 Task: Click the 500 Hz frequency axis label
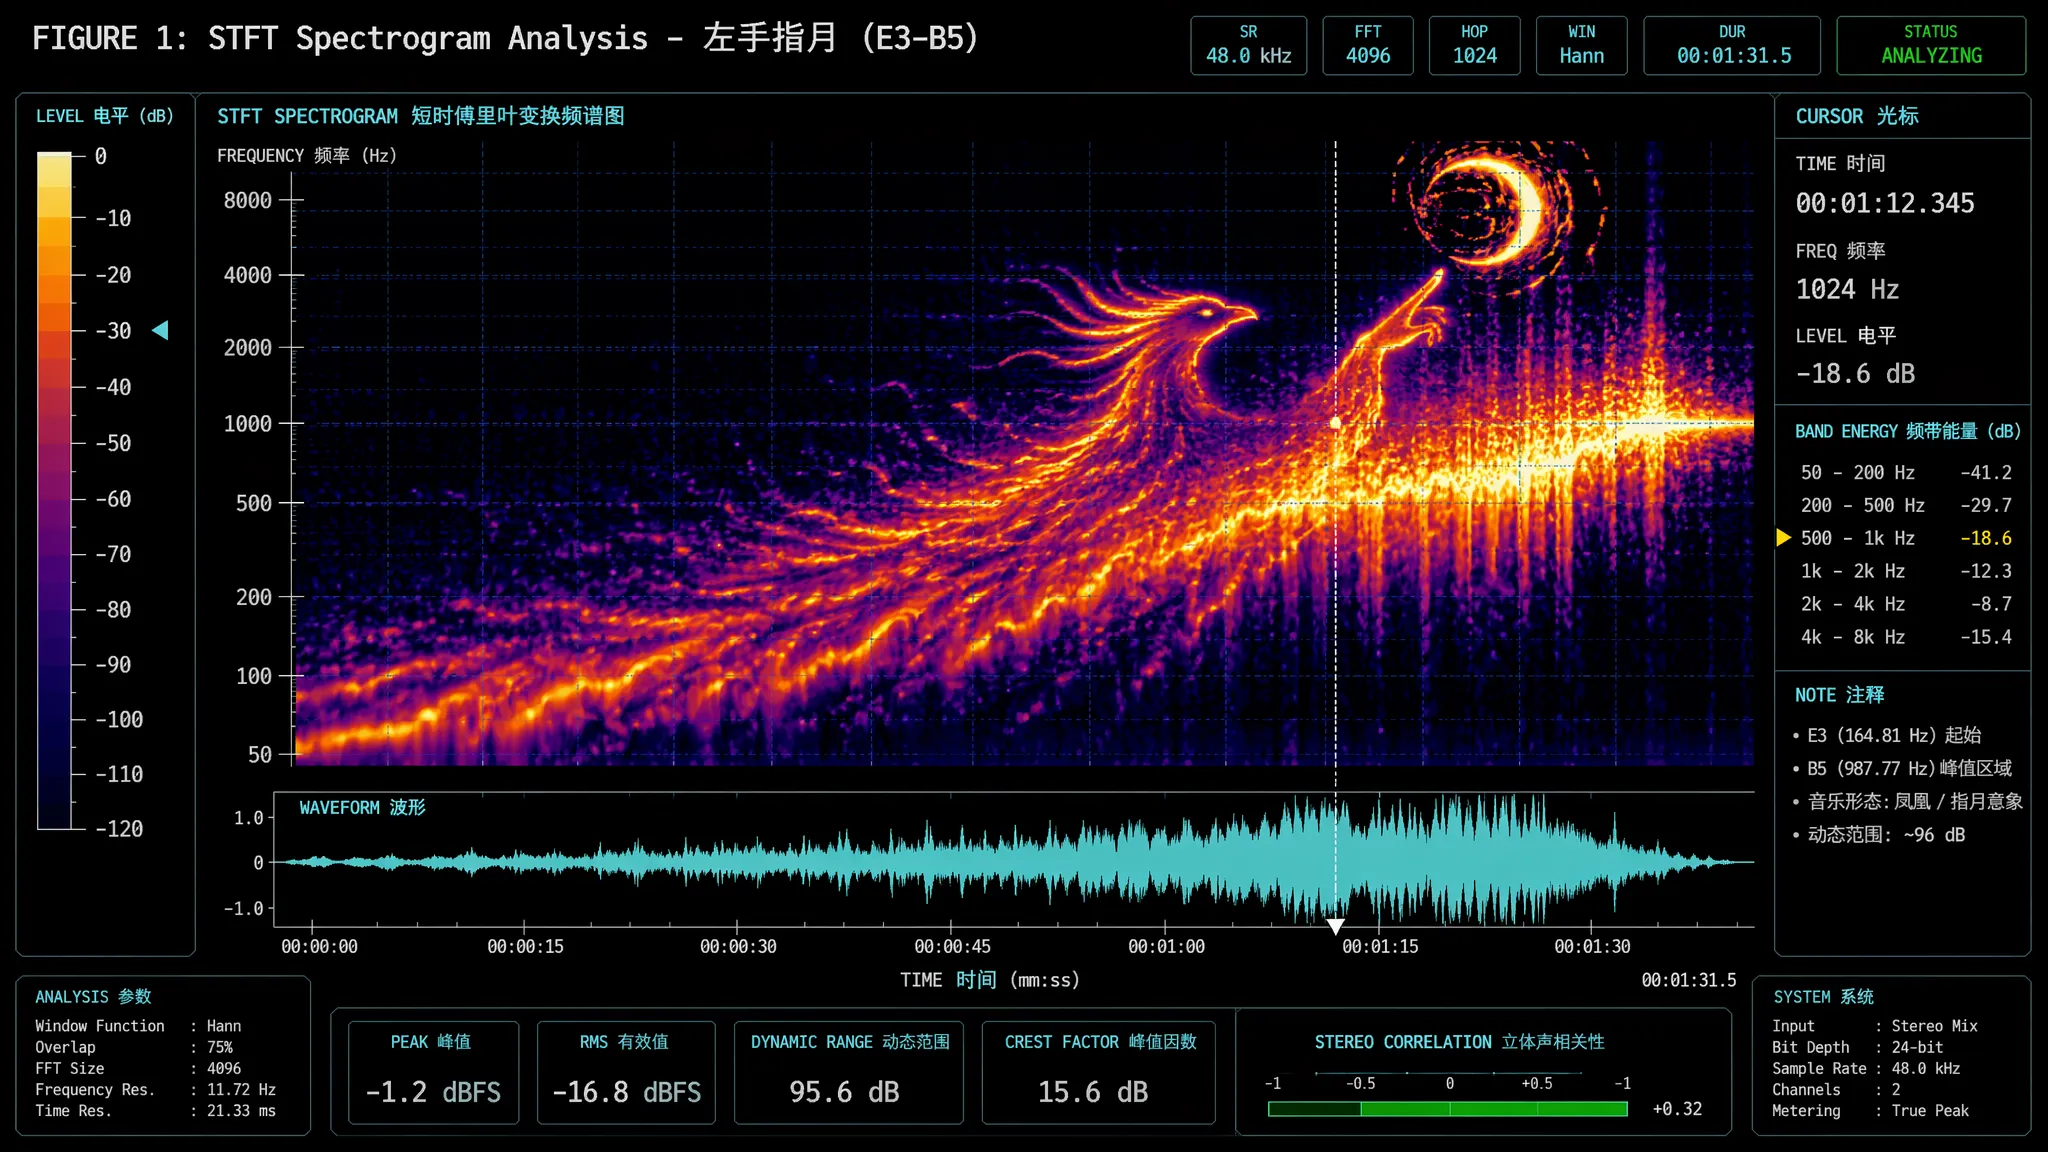[253, 503]
